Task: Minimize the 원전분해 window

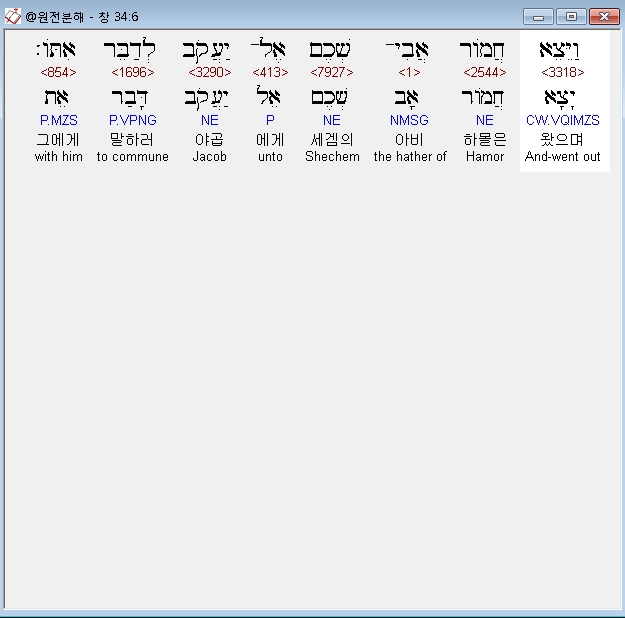Action: 538,17
